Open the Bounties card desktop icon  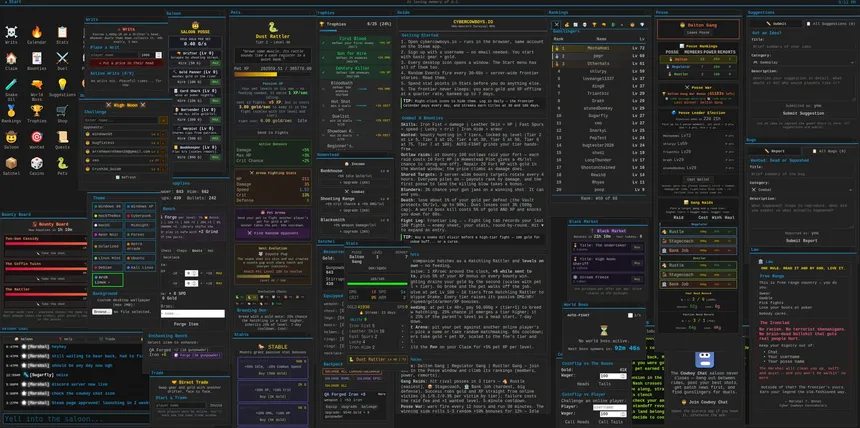[37, 60]
